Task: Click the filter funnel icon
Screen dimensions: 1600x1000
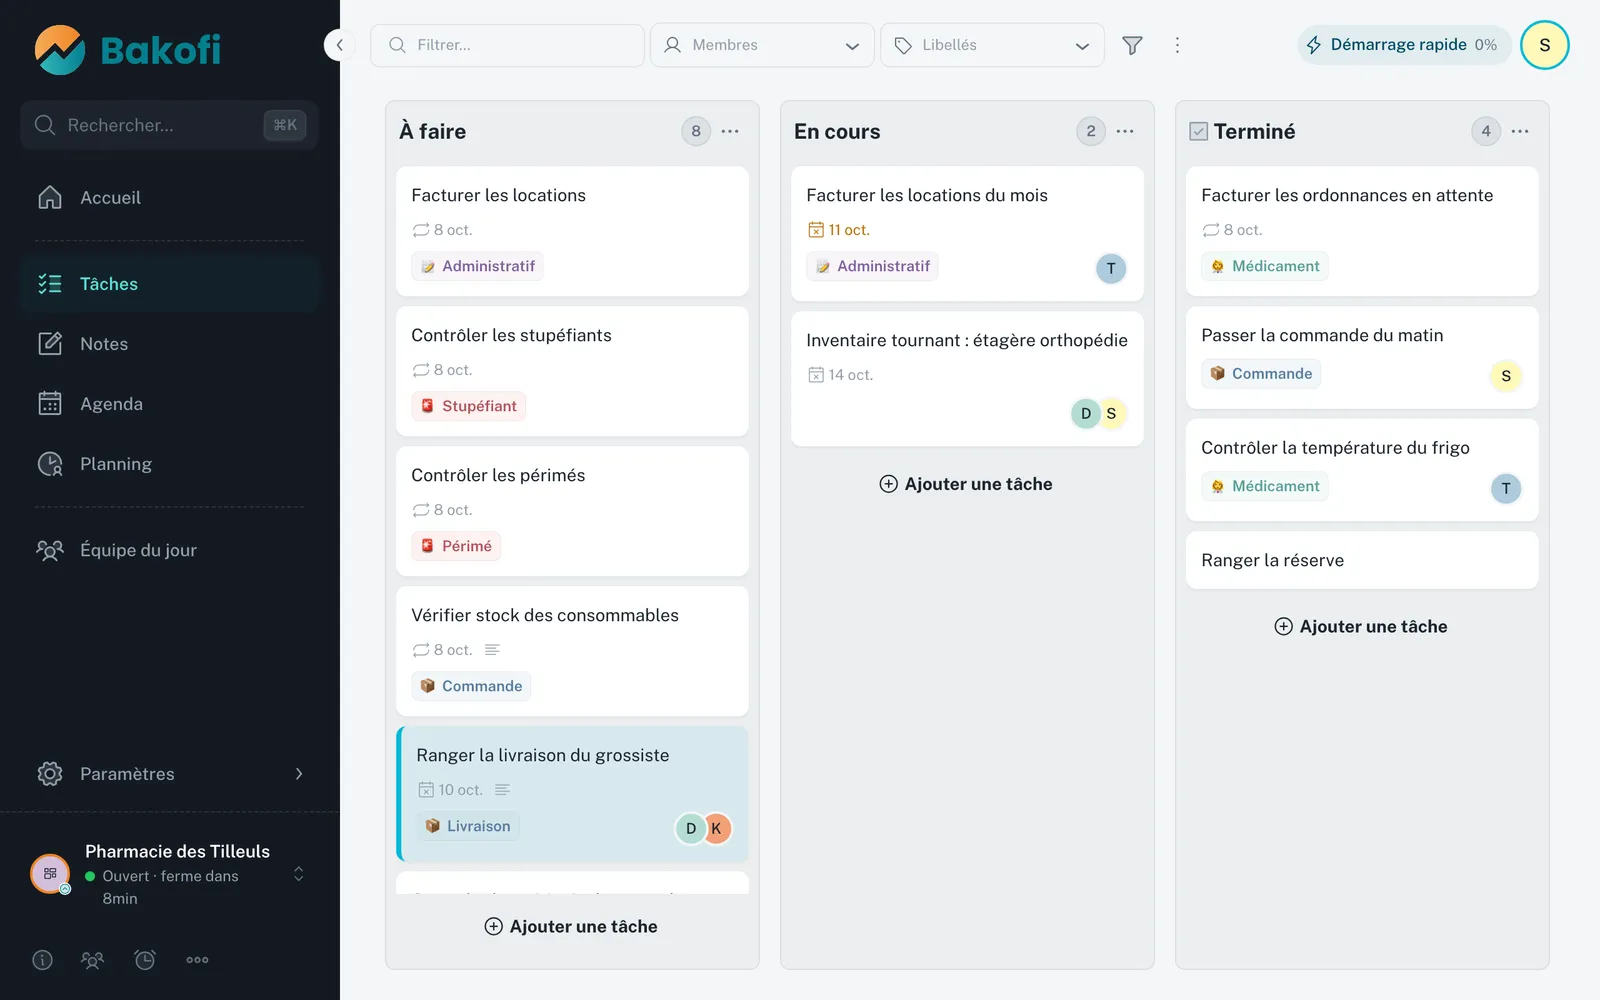Action: 1132,45
